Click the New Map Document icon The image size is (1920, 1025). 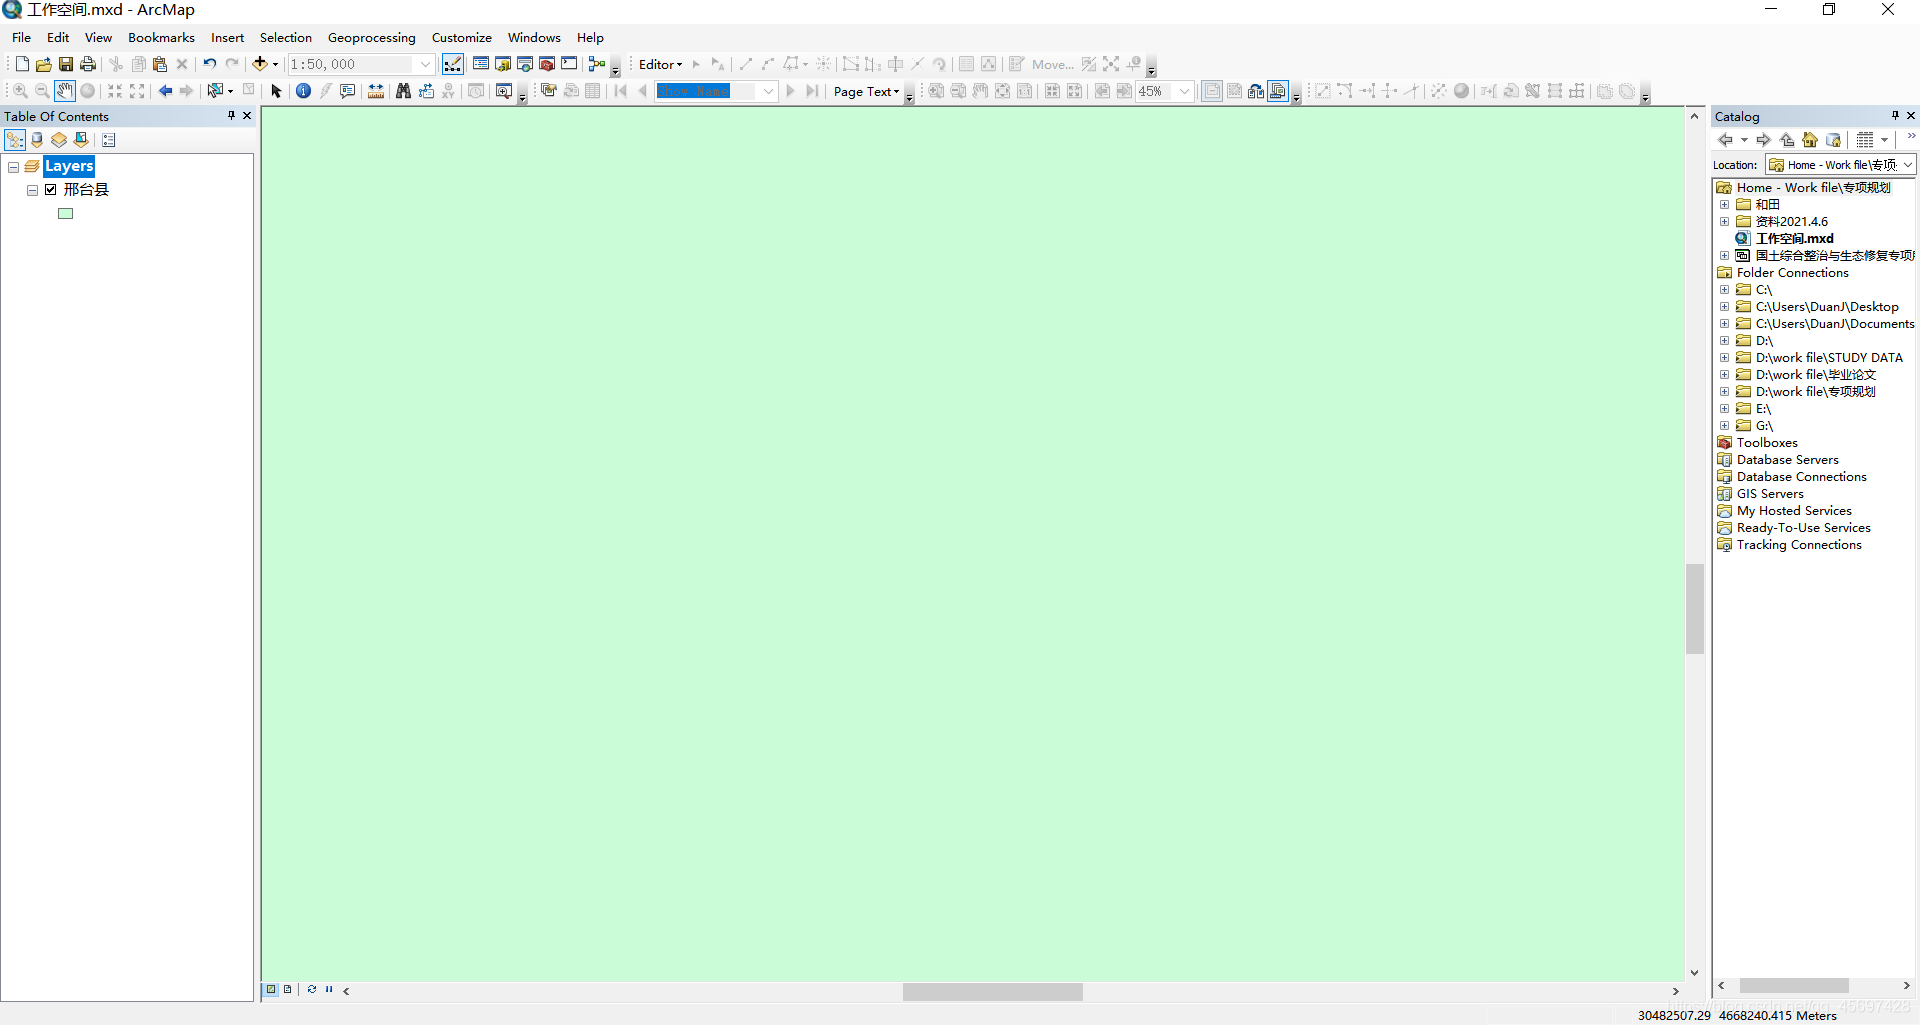[x=22, y=64]
